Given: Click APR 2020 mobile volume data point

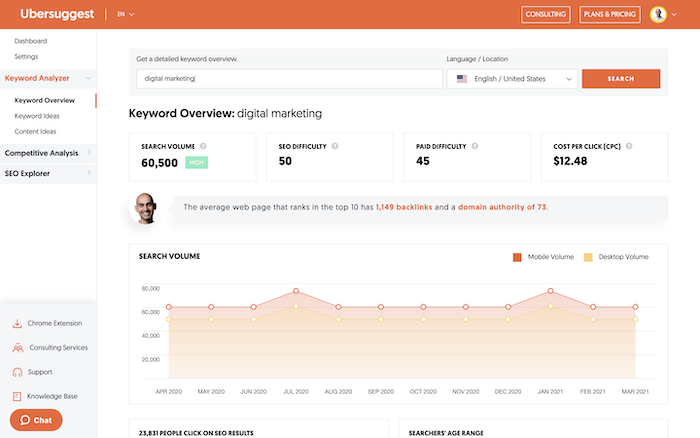Looking at the screenshot, I should pyautogui.click(x=169, y=307).
